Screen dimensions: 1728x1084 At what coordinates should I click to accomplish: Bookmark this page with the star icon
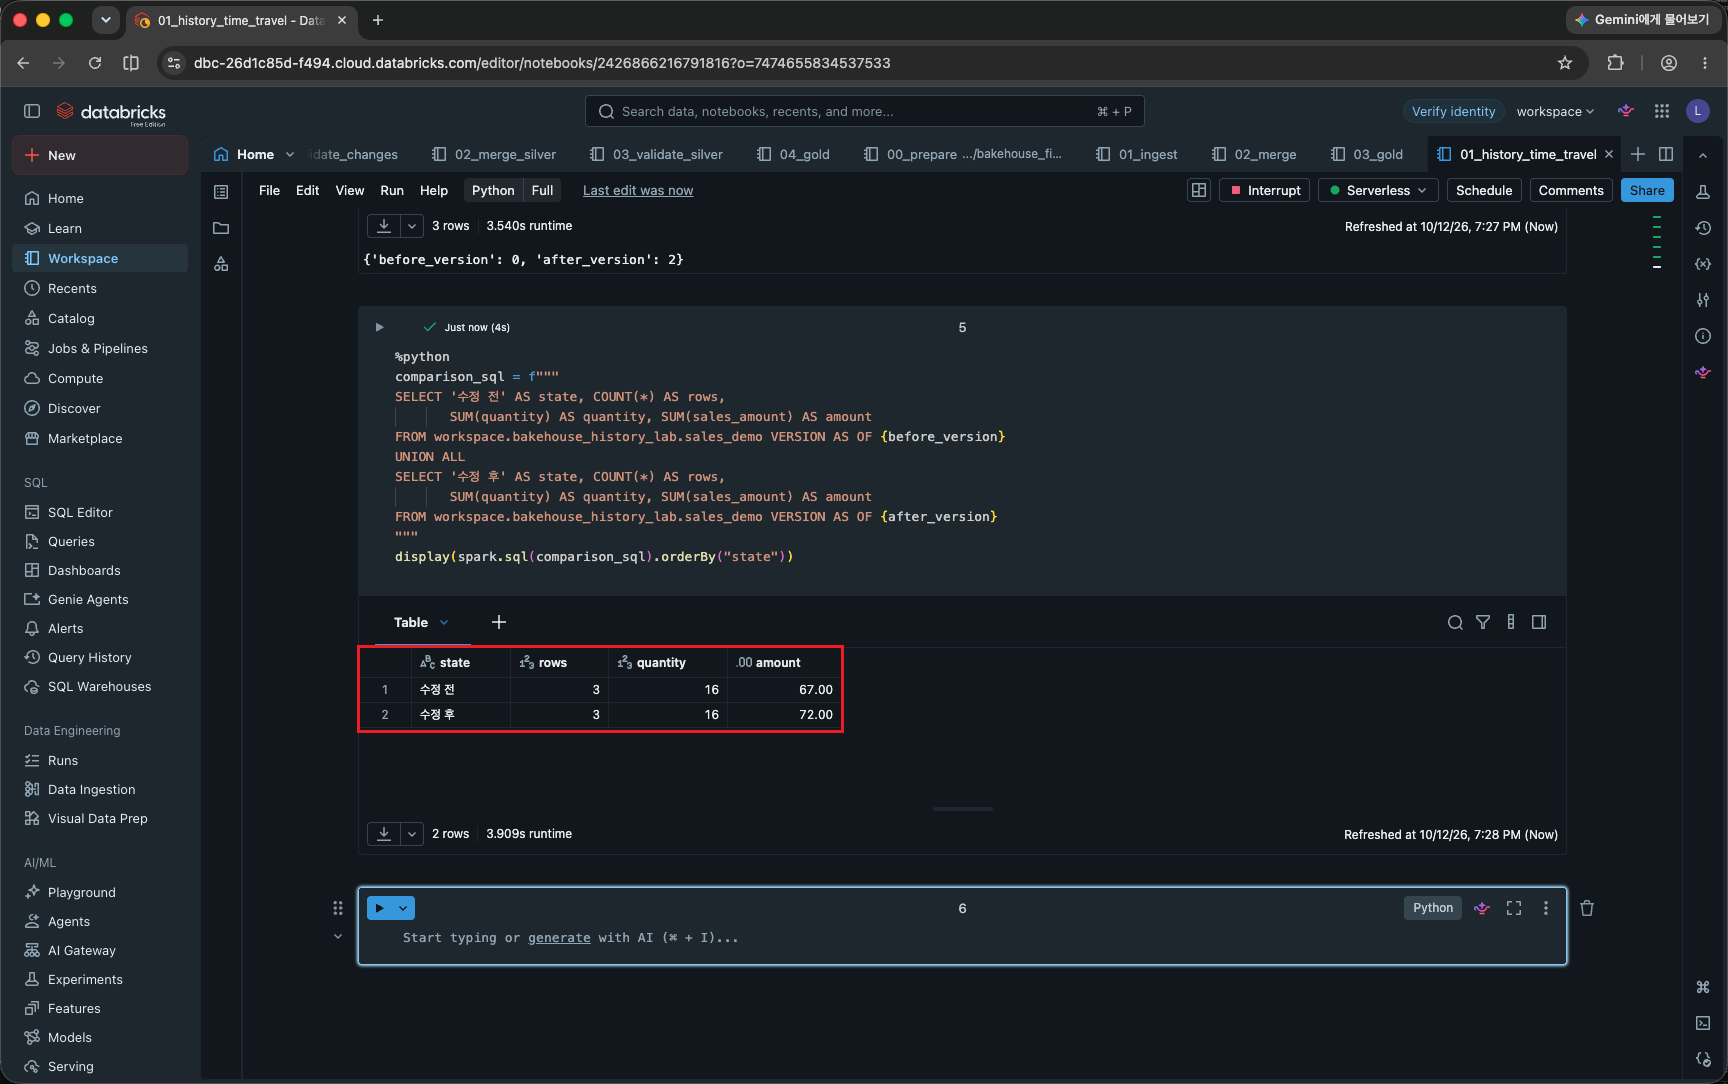(1565, 63)
